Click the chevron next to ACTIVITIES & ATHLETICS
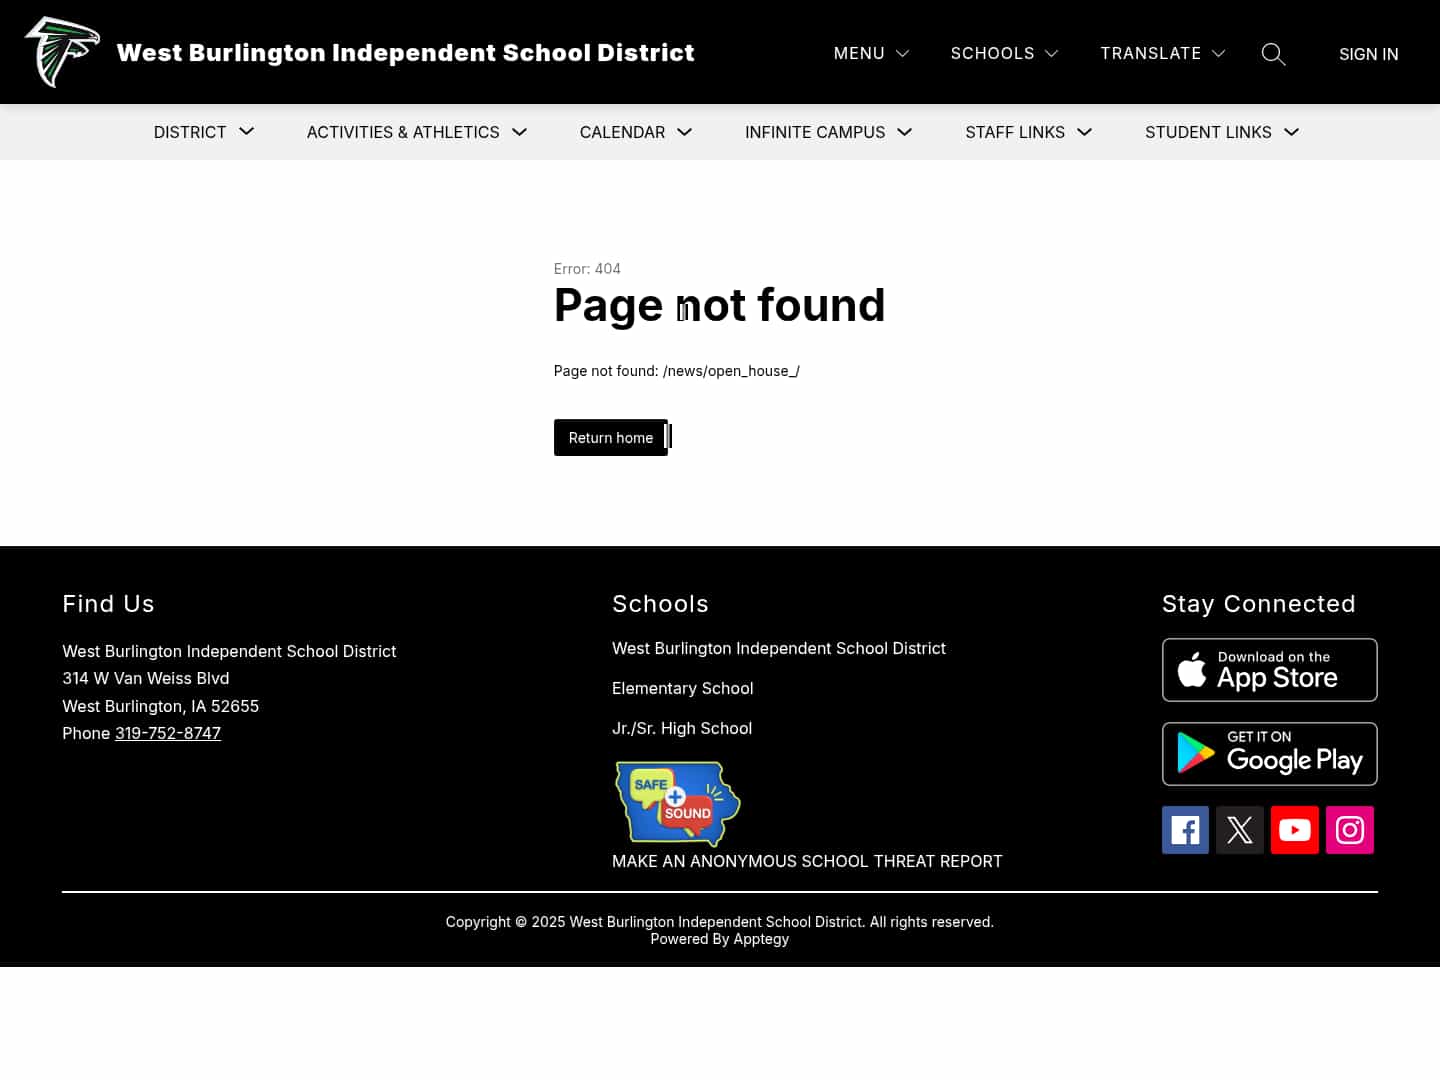 click(519, 132)
